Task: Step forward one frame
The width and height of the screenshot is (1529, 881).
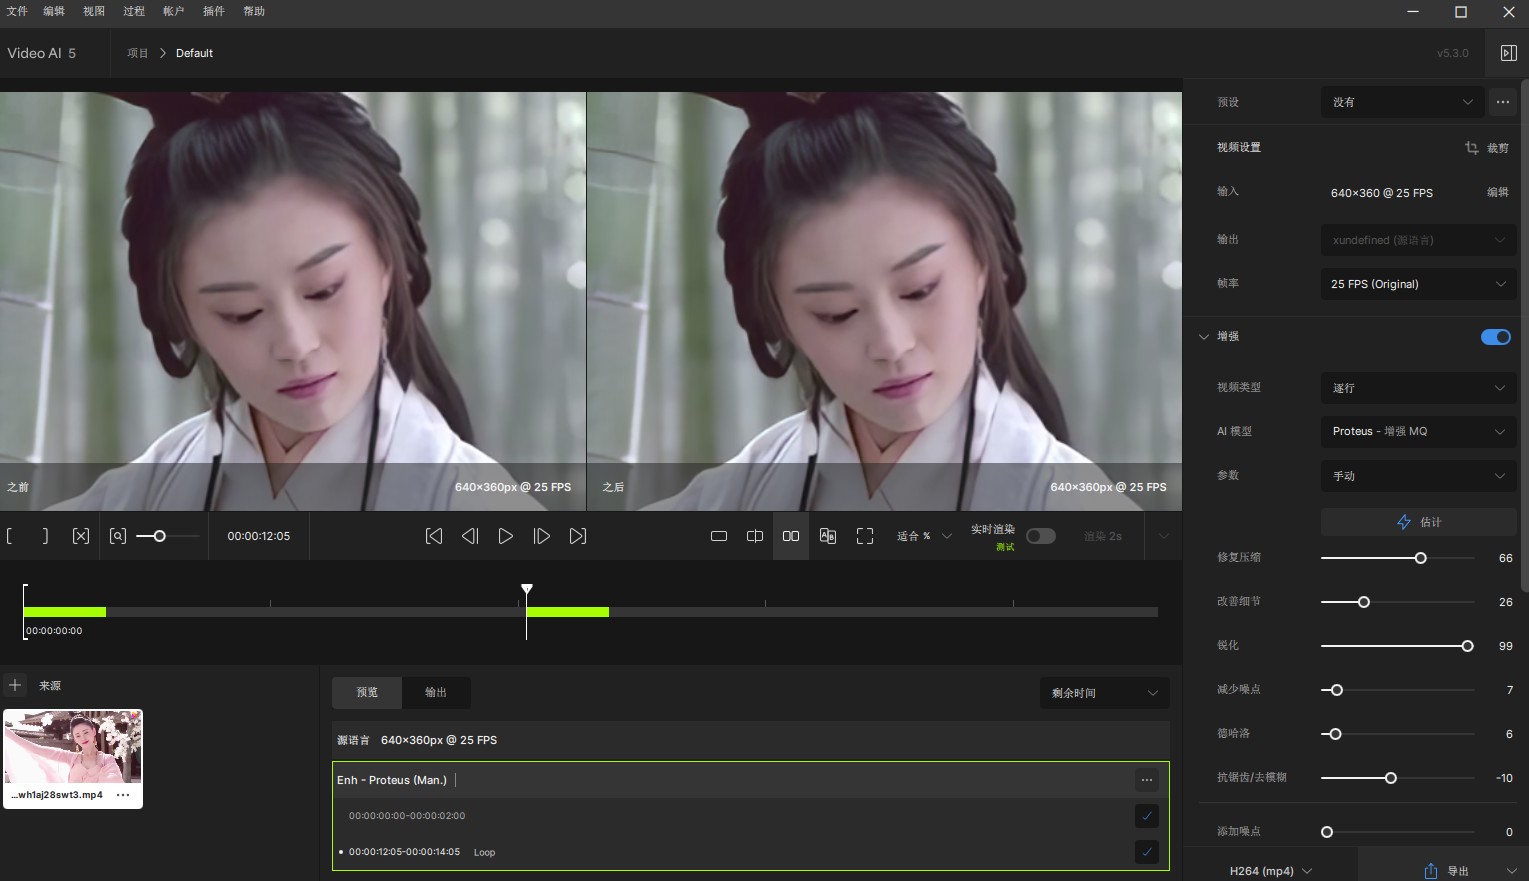Action: [542, 536]
